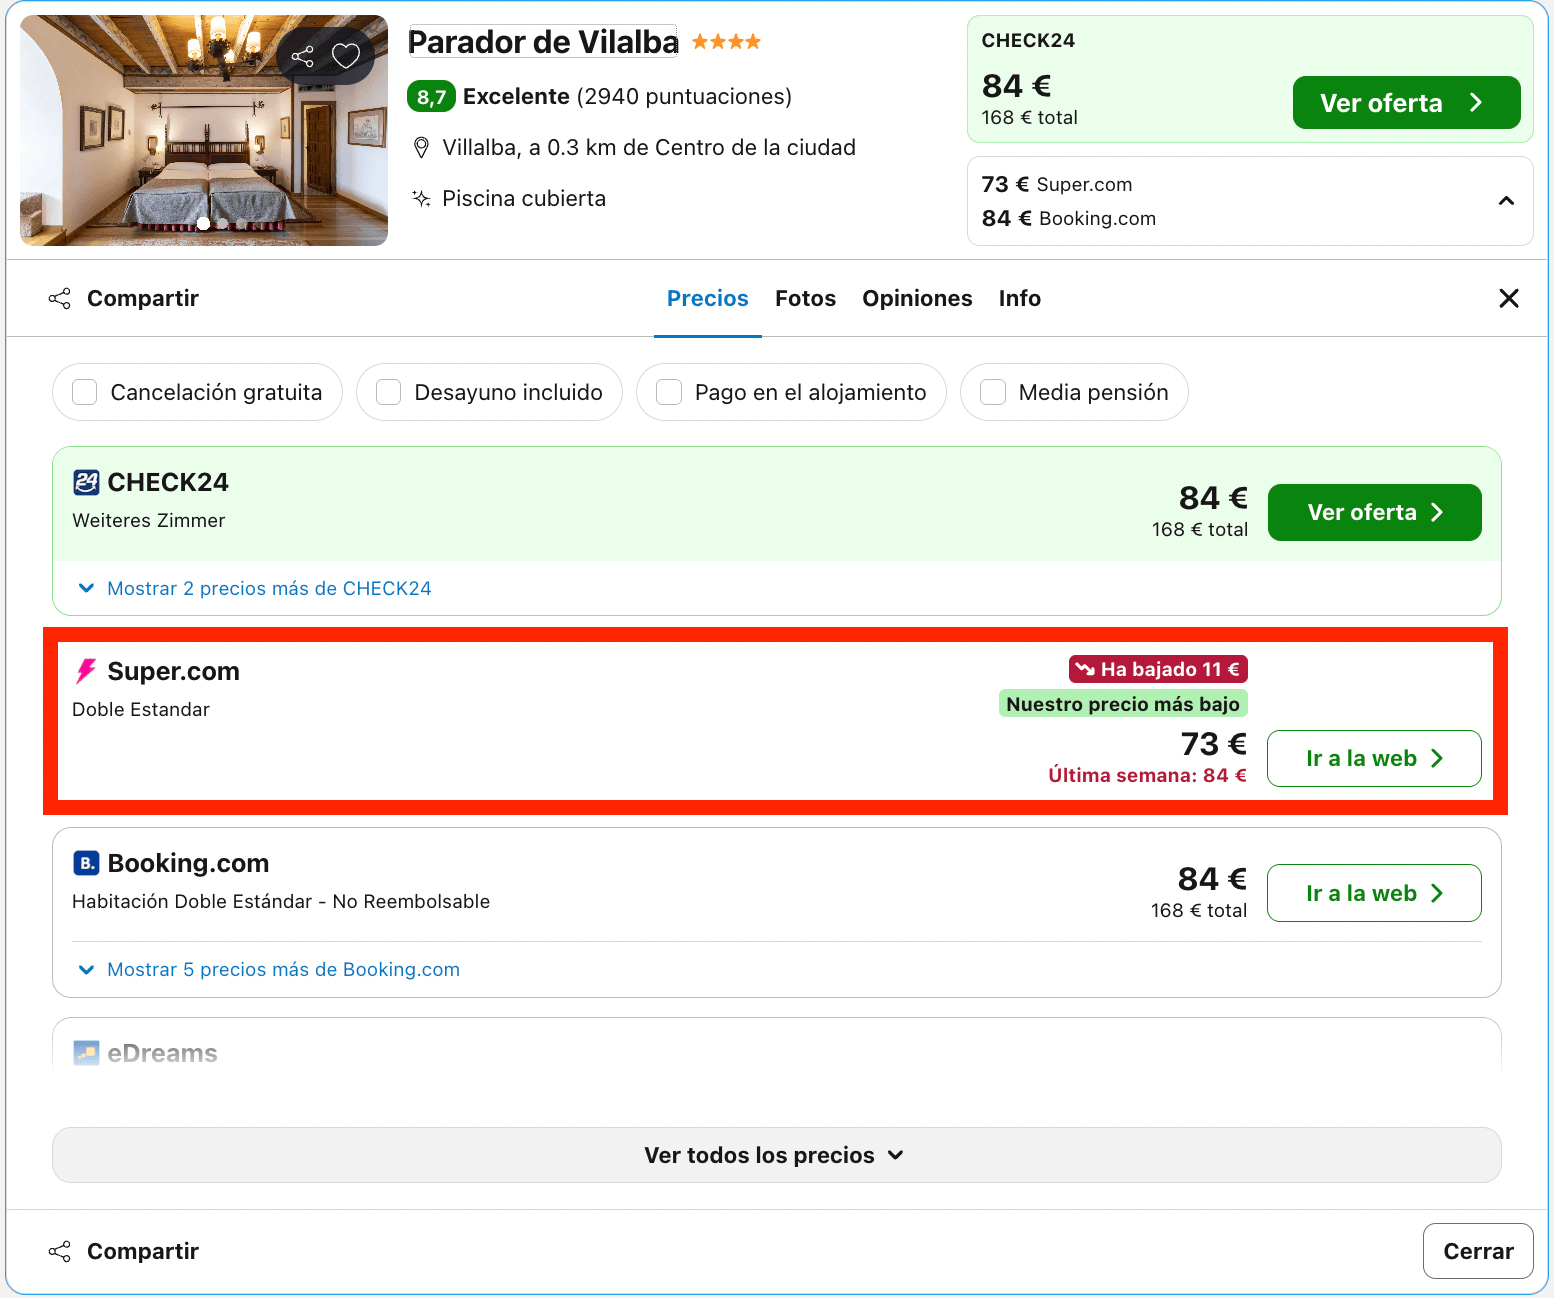Click the location pin icon near Villalba

422,148
